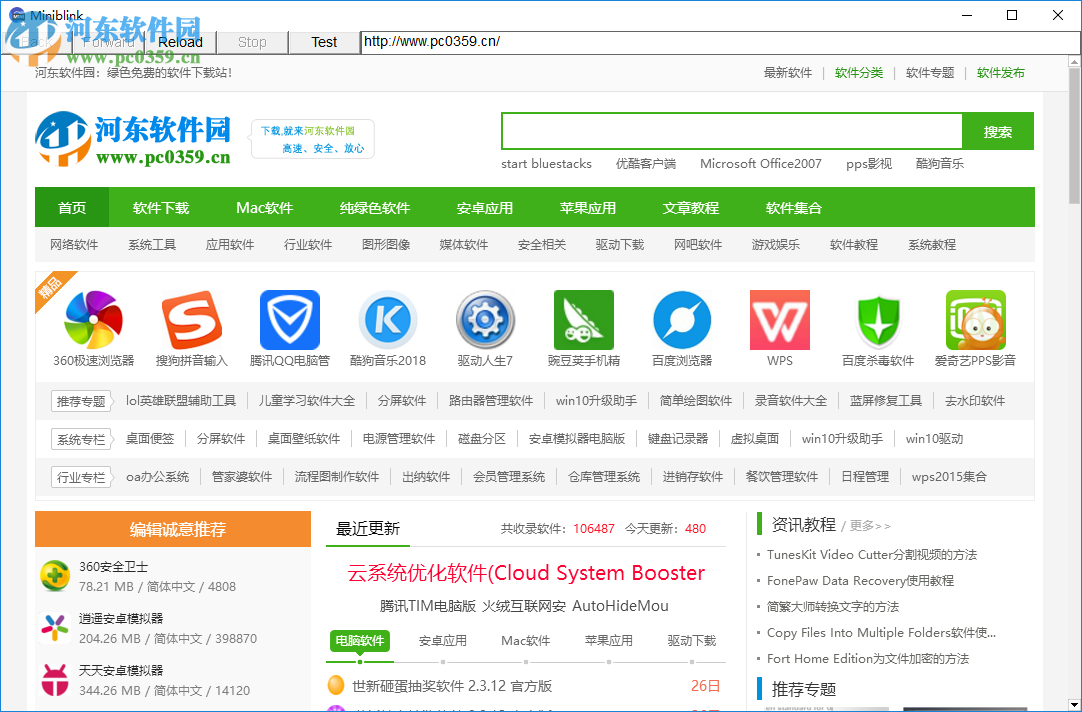Click the 网络软件 category link
The height and width of the screenshot is (712, 1082).
click(74, 244)
